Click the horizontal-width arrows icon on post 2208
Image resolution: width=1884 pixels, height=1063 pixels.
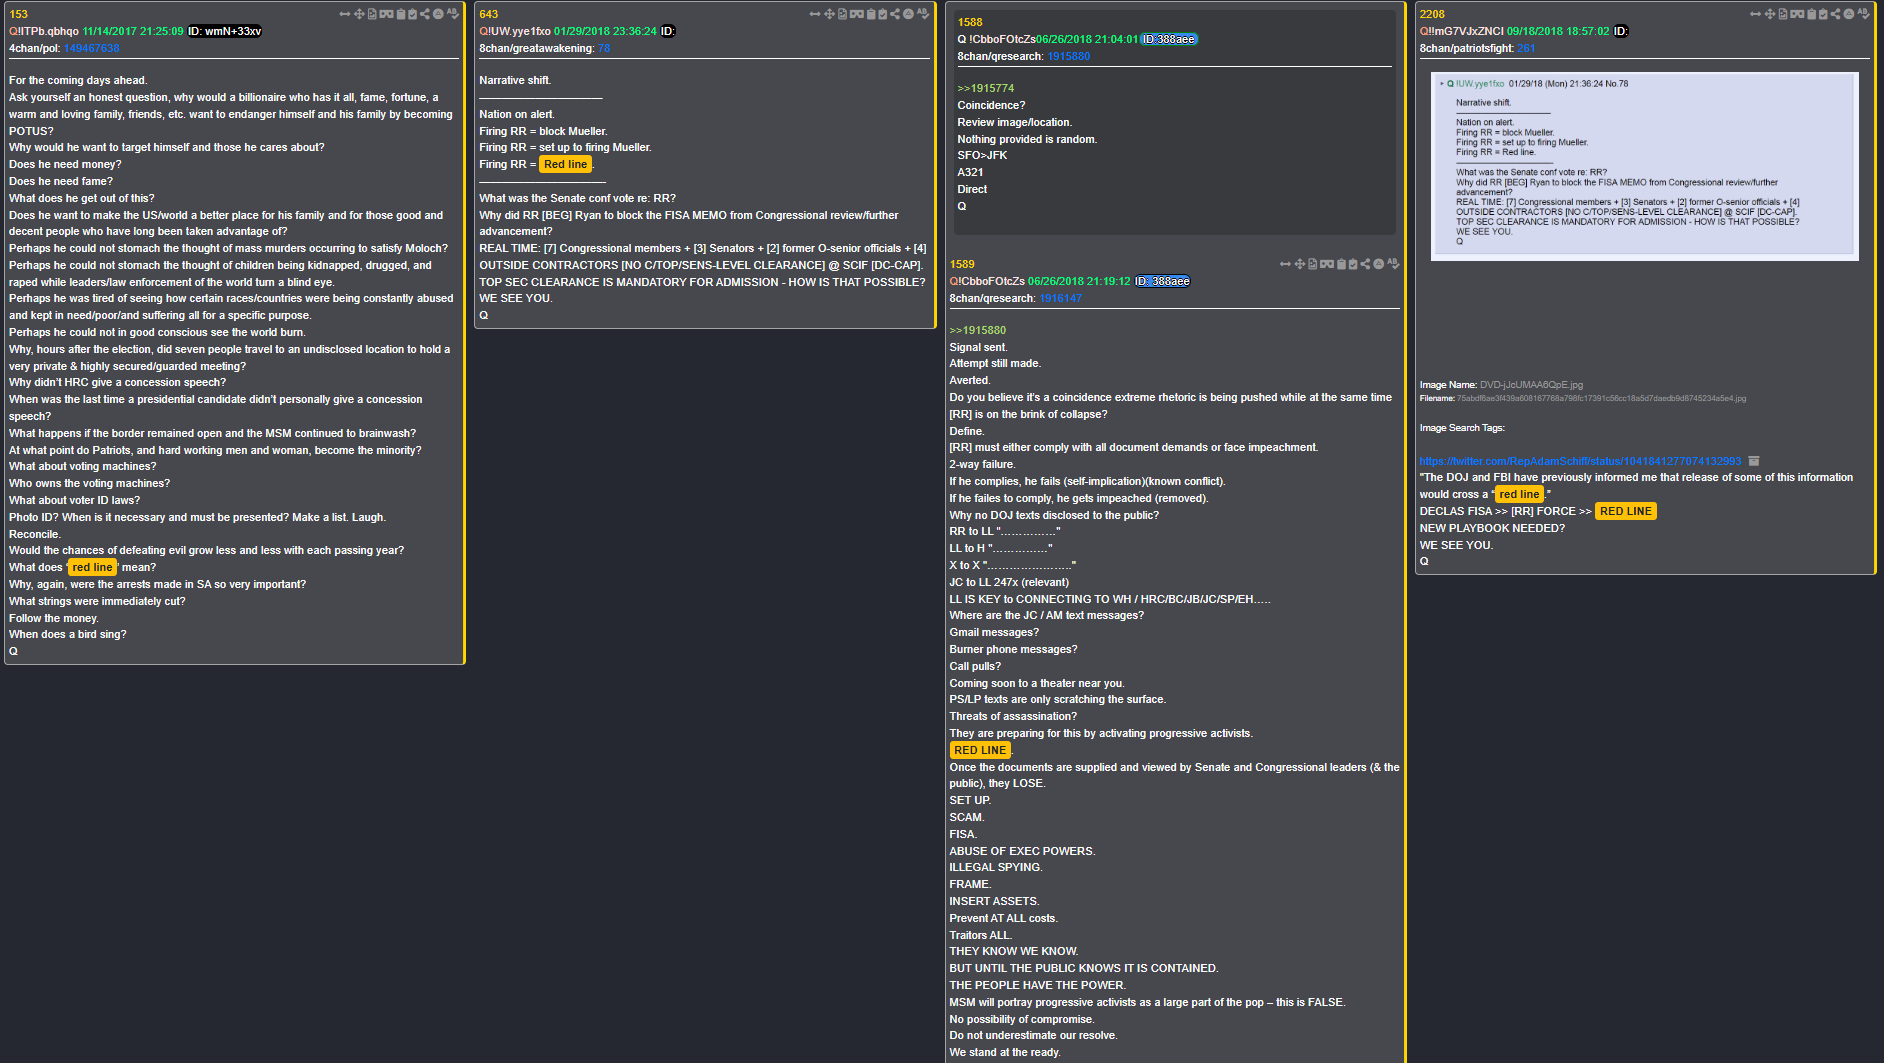(x=1755, y=14)
